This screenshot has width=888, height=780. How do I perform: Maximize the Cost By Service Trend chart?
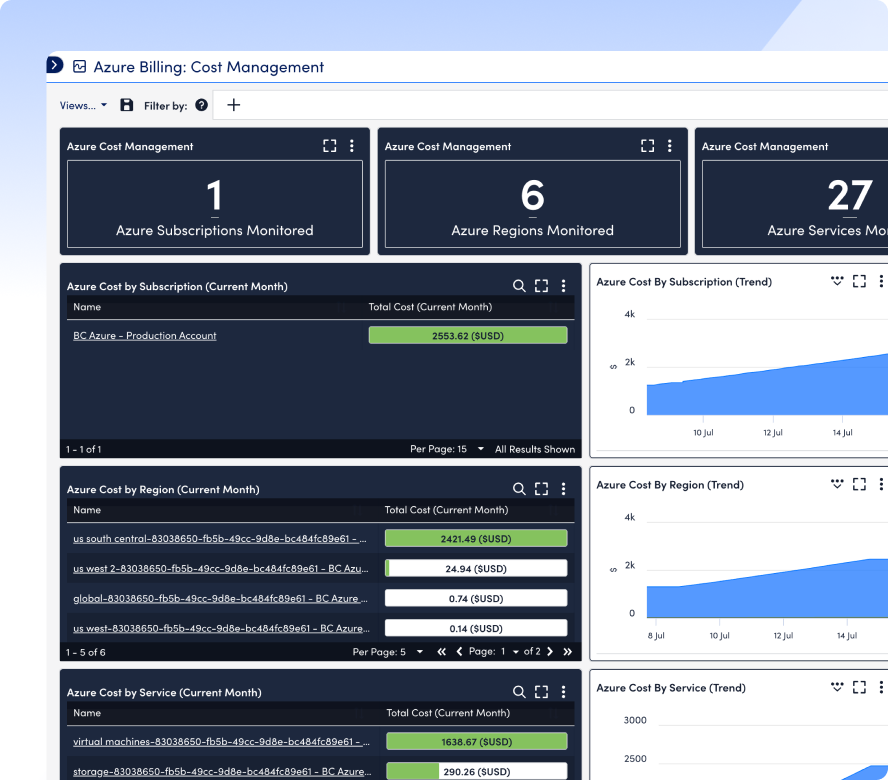tap(859, 687)
